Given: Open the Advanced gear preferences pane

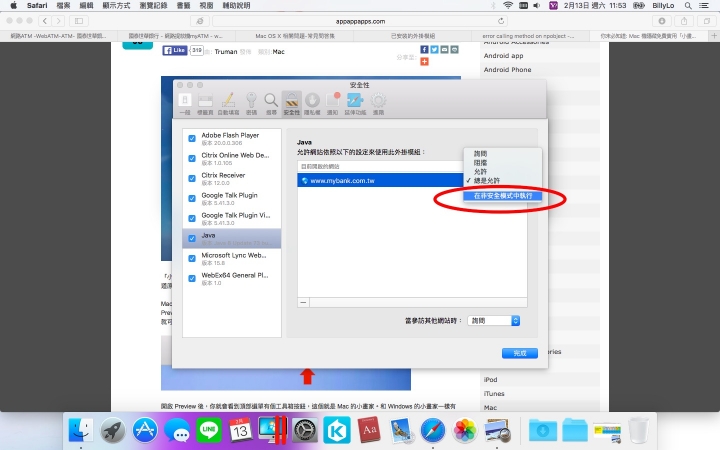Looking at the screenshot, I should [378, 104].
